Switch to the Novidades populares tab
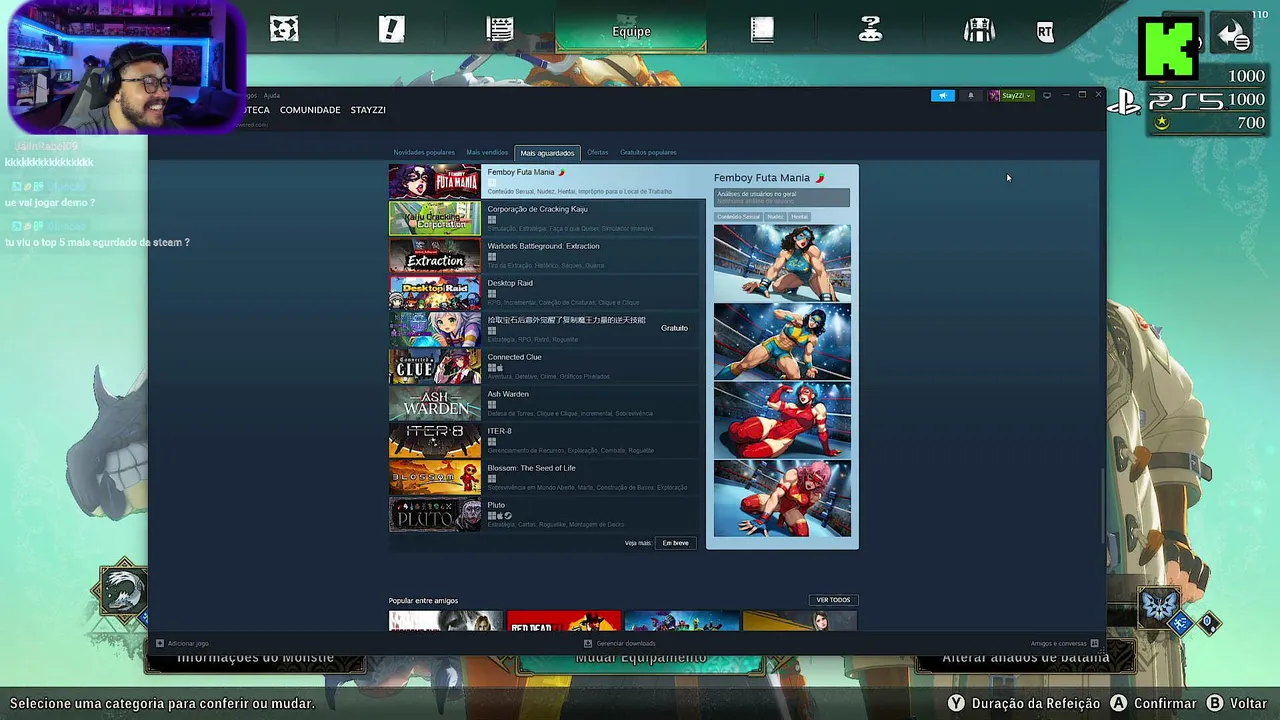 [424, 153]
